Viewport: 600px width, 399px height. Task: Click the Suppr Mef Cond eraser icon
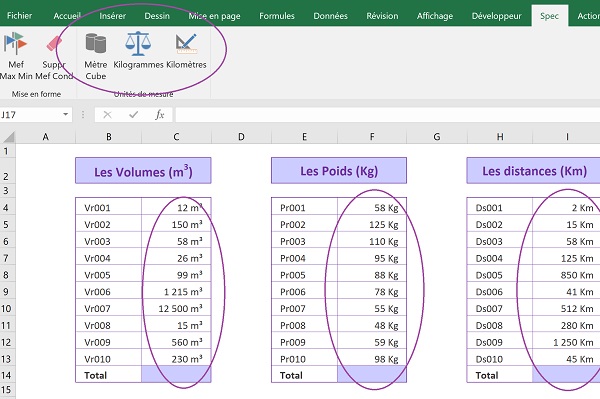54,43
